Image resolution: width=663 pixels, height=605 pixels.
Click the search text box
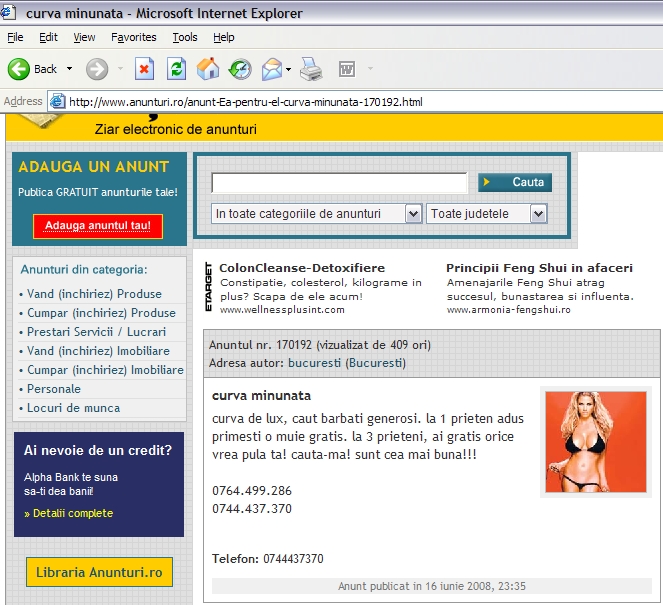pos(339,182)
